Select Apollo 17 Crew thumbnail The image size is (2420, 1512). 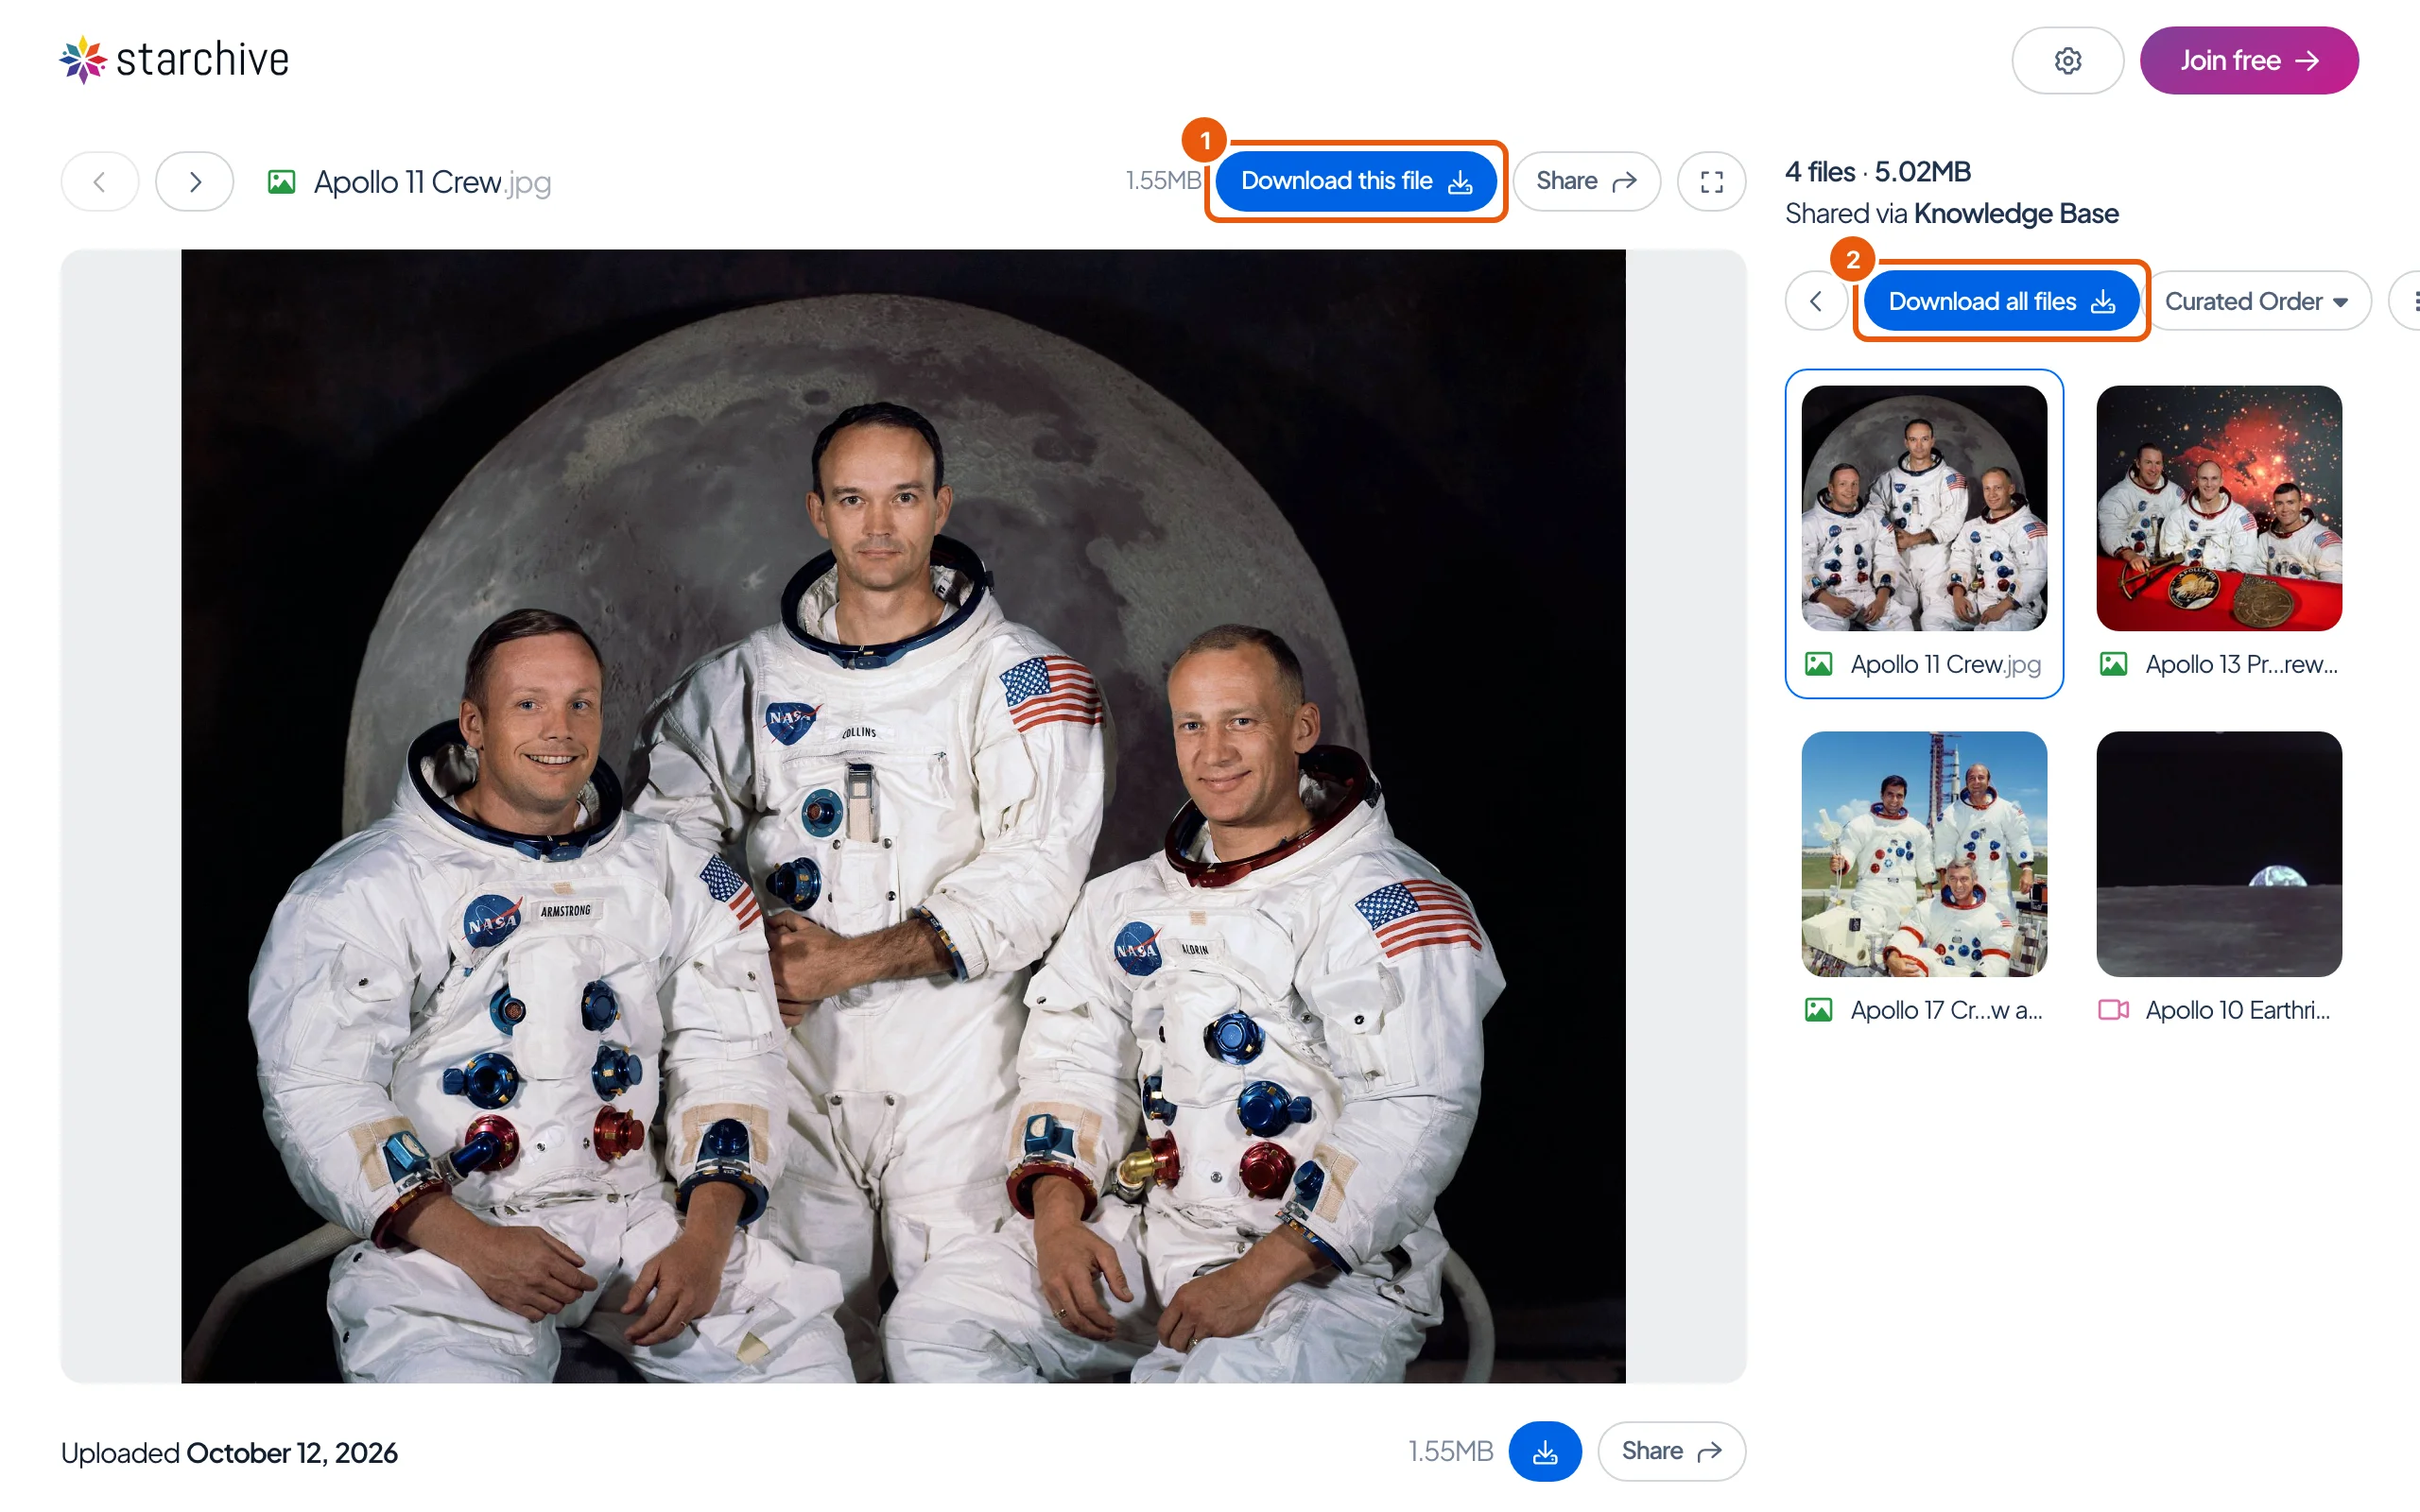[1924, 854]
